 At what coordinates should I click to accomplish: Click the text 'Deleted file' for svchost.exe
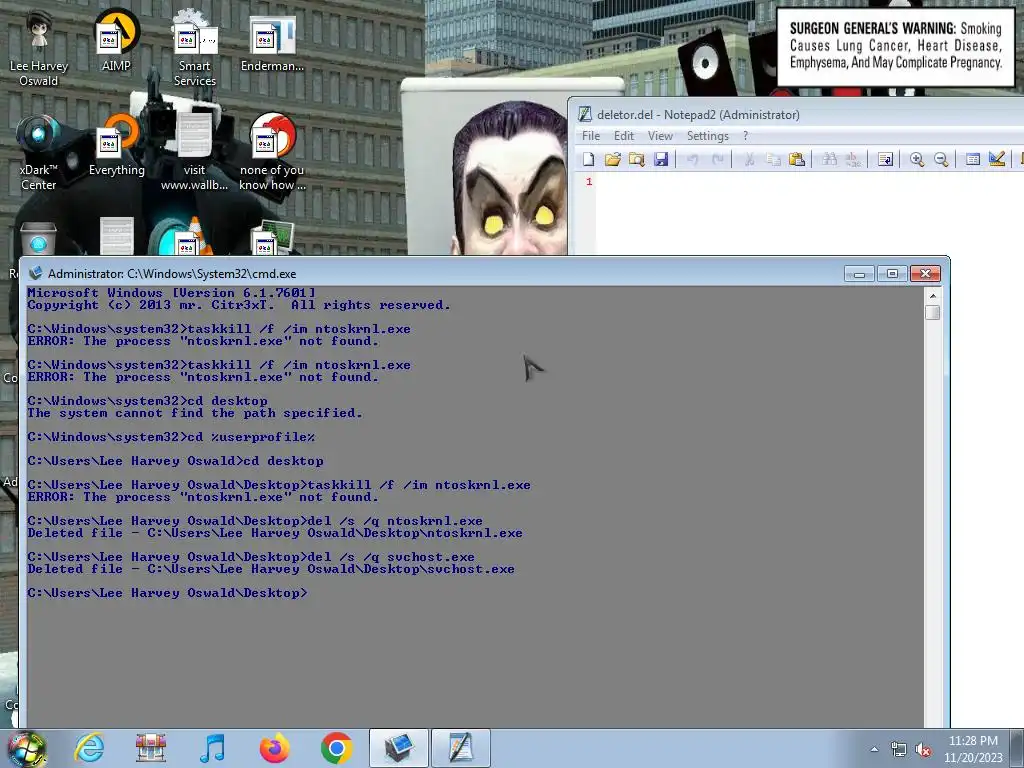click(75, 569)
